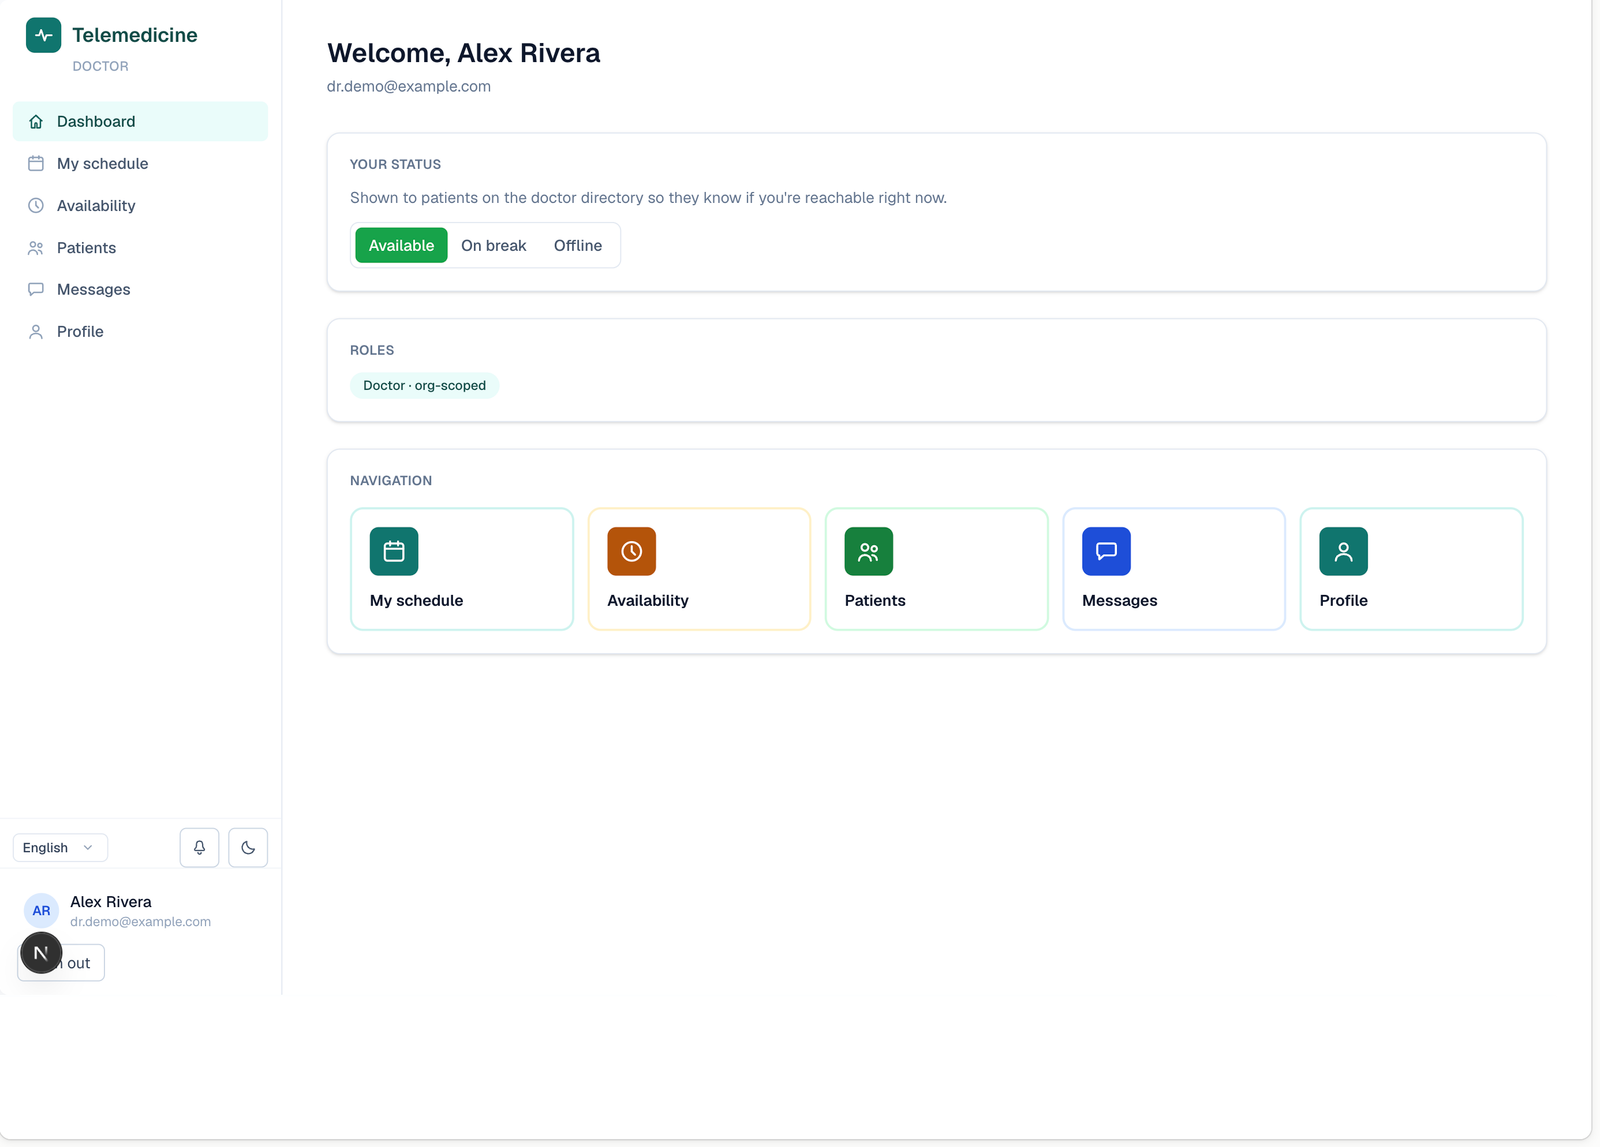Open notifications with the bell icon
1600x1147 pixels.
[199, 847]
